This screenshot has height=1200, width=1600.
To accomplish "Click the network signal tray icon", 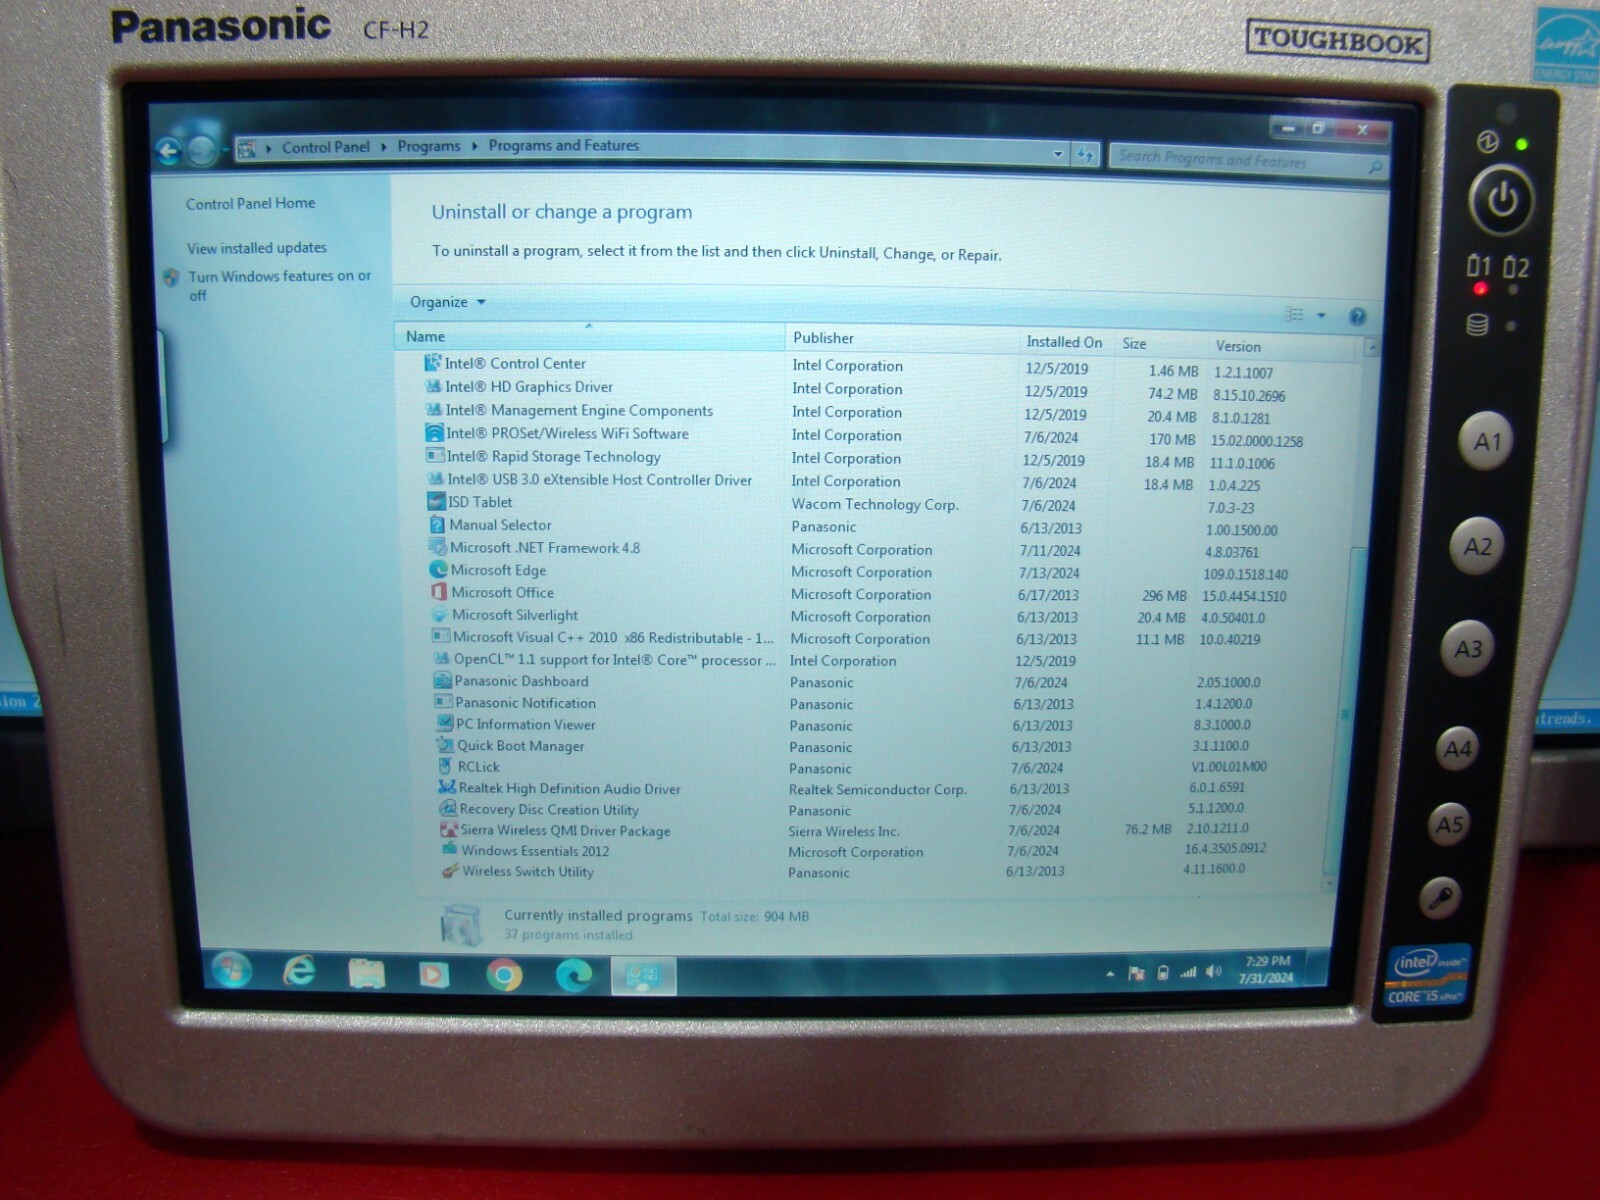I will (1188, 972).
